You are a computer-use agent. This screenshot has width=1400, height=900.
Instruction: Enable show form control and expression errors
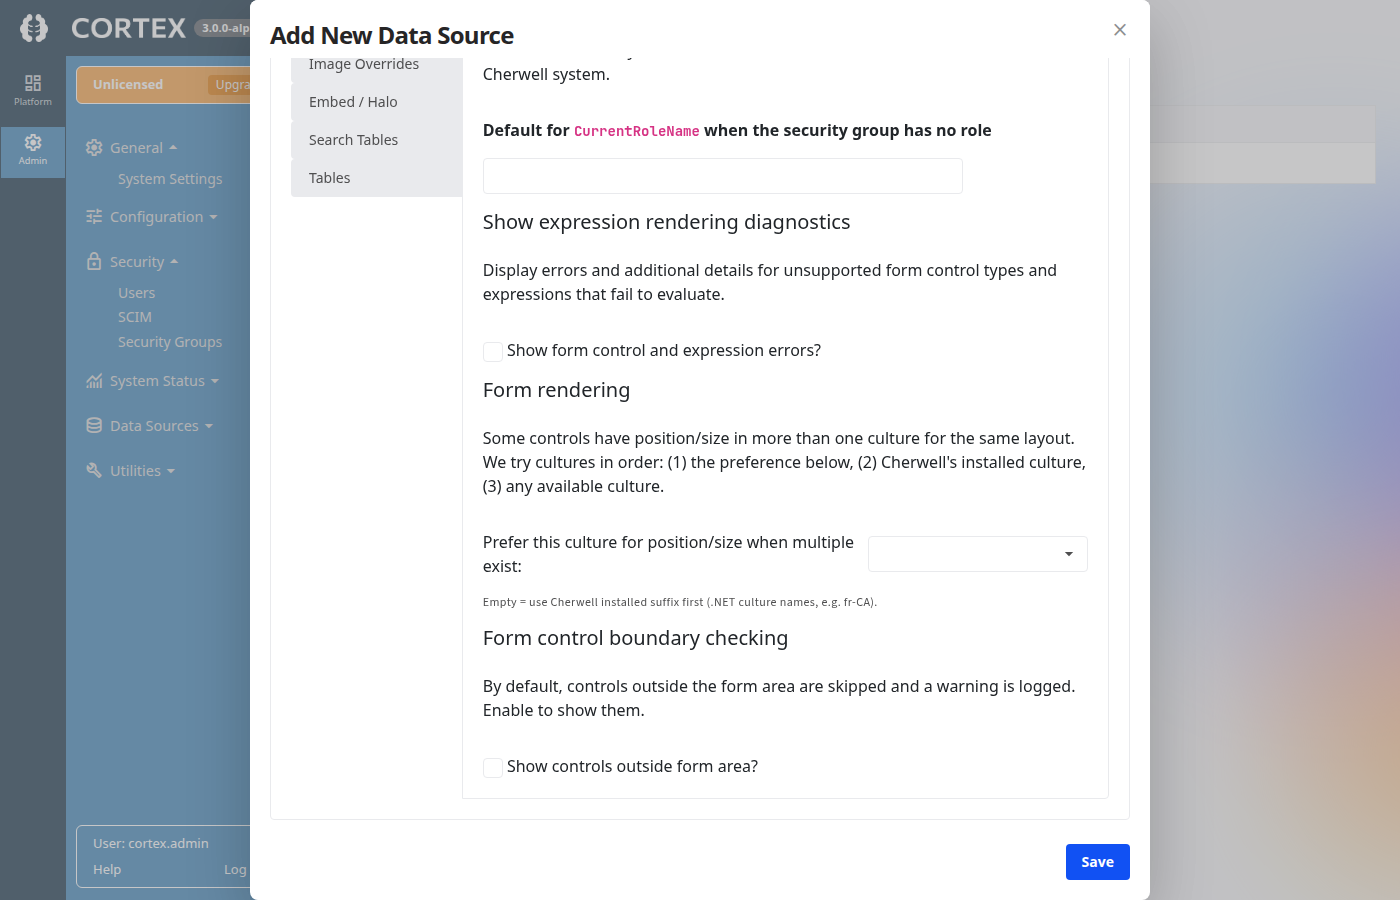tap(492, 351)
